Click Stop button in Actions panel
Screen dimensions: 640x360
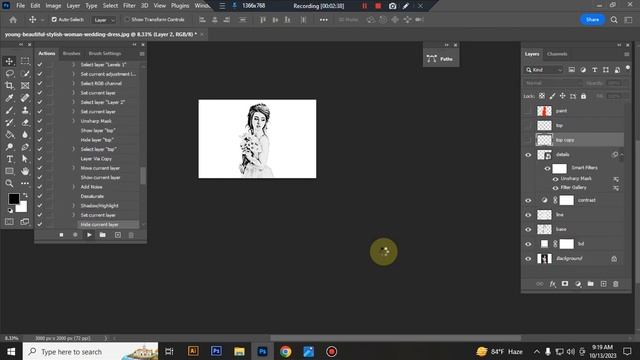click(x=61, y=235)
